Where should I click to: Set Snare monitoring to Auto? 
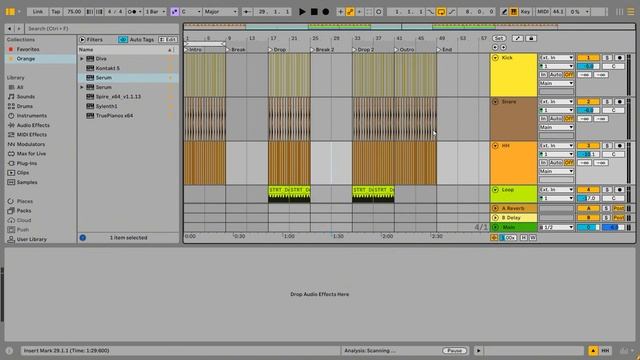tap(556, 119)
